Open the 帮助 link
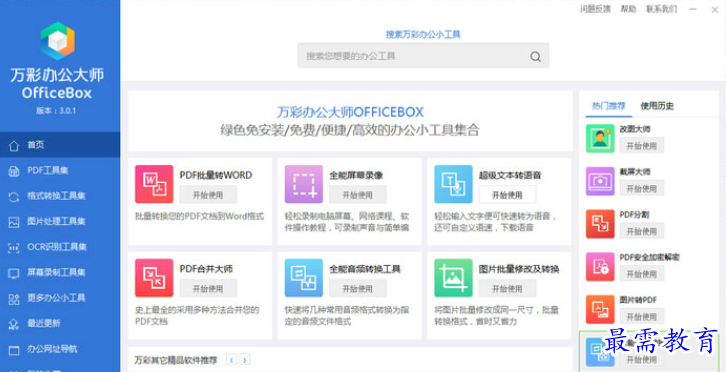Viewport: 726px width, 372px height. point(628,9)
